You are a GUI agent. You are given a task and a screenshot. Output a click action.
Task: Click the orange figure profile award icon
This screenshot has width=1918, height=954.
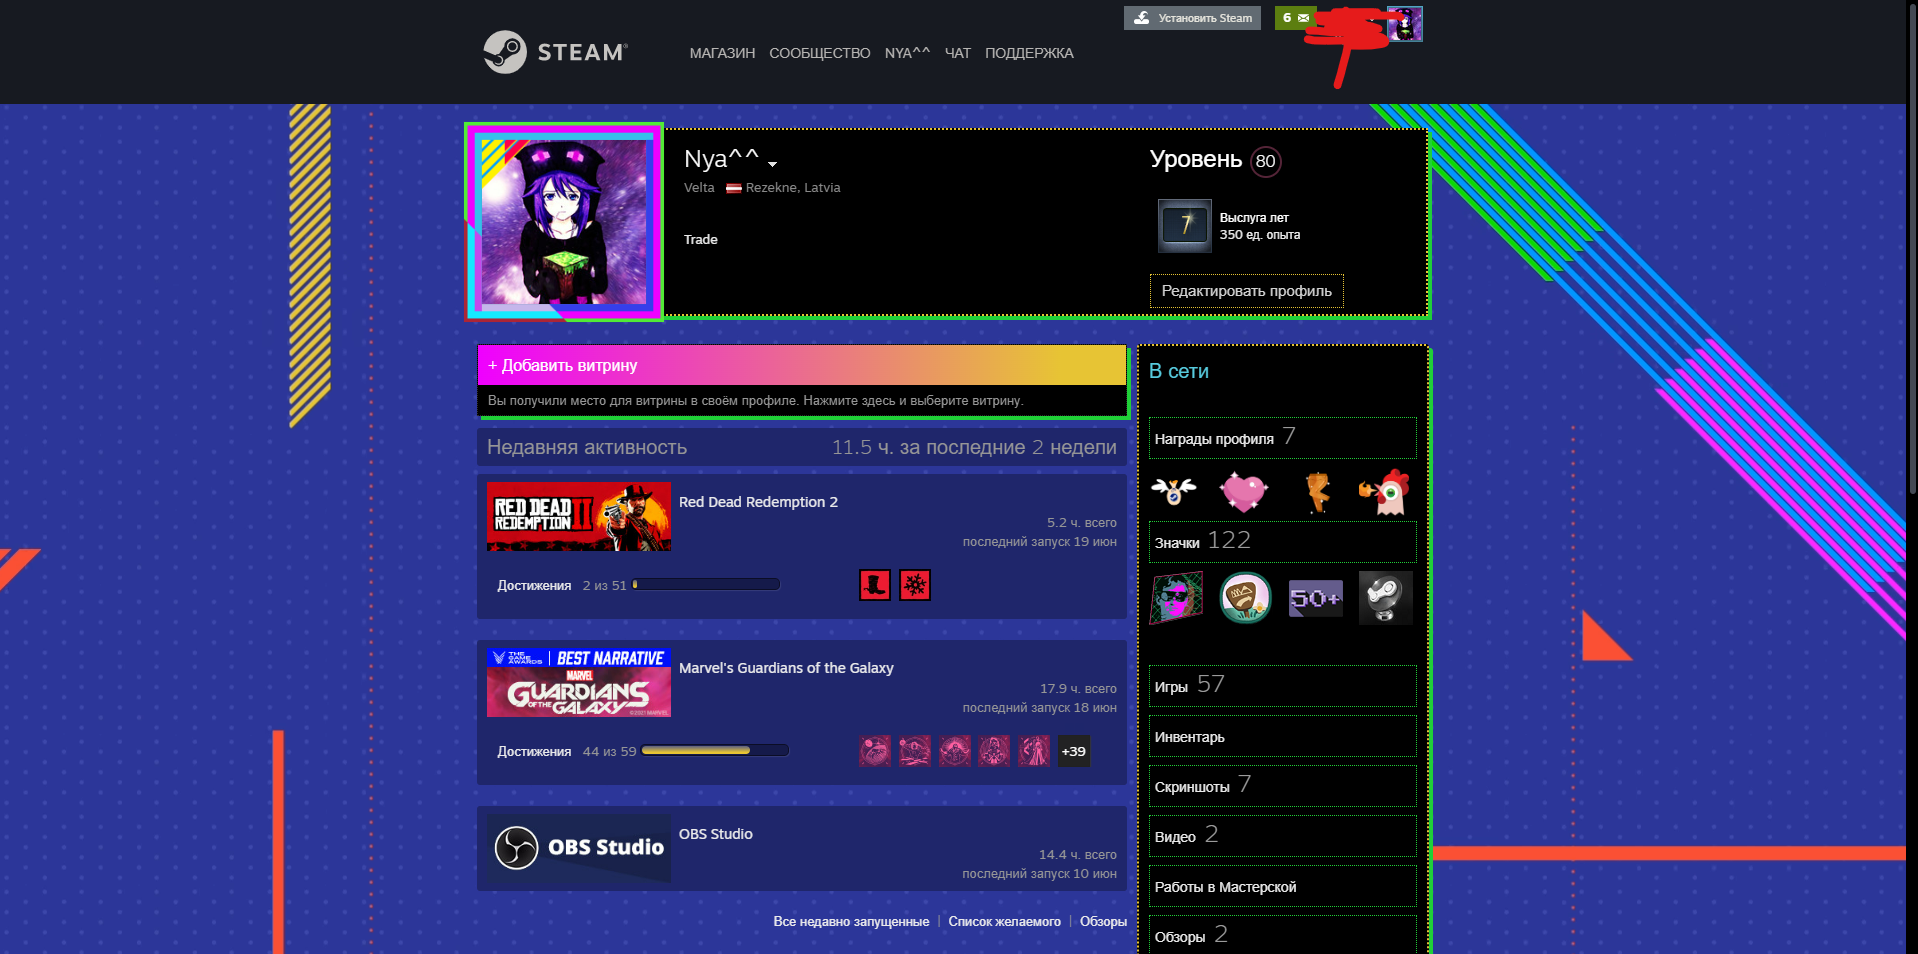[x=1317, y=491]
